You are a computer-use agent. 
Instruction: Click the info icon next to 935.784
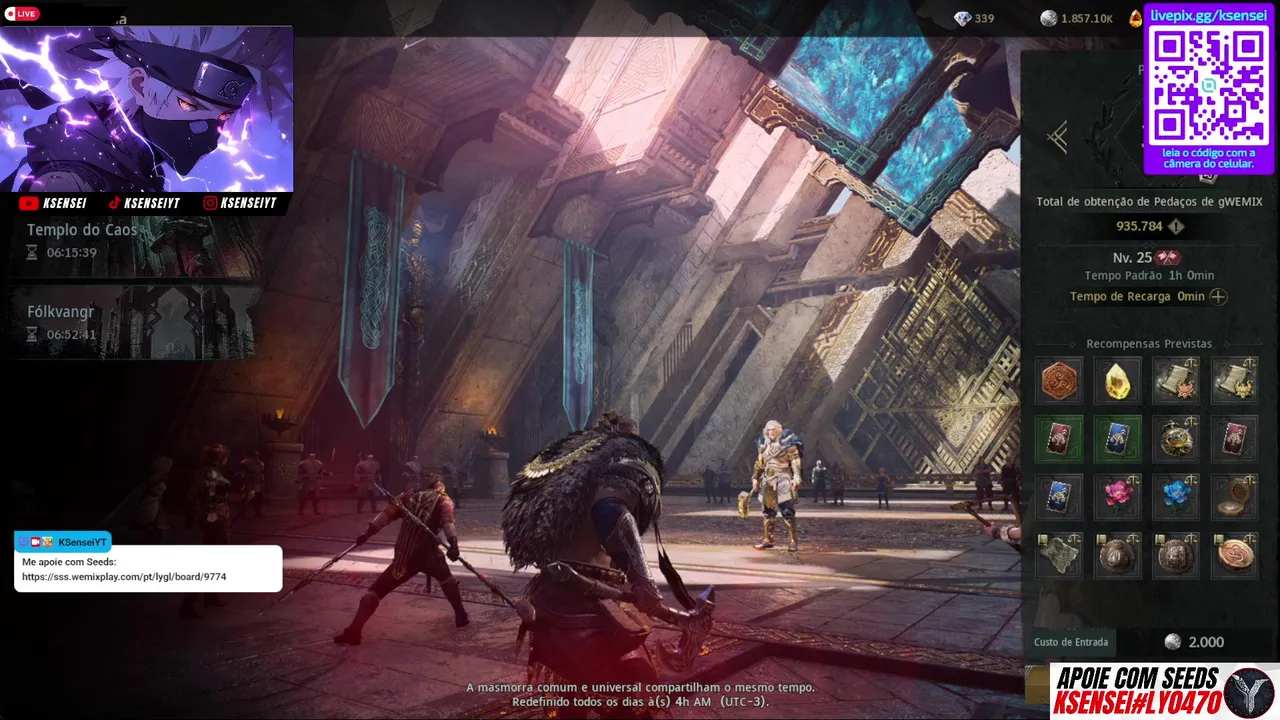(1176, 227)
